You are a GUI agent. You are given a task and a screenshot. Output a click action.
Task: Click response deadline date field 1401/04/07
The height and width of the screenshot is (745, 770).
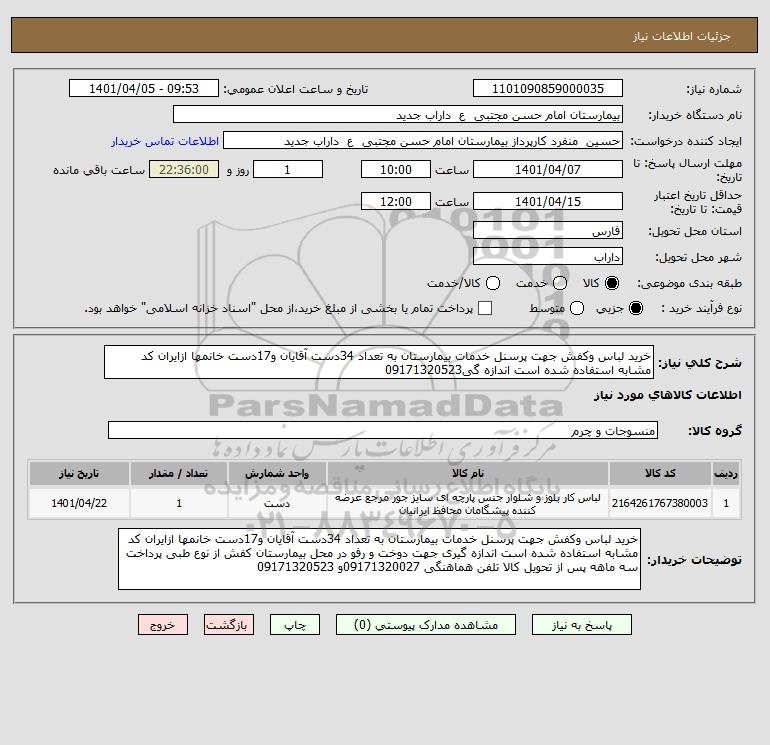click(548, 169)
